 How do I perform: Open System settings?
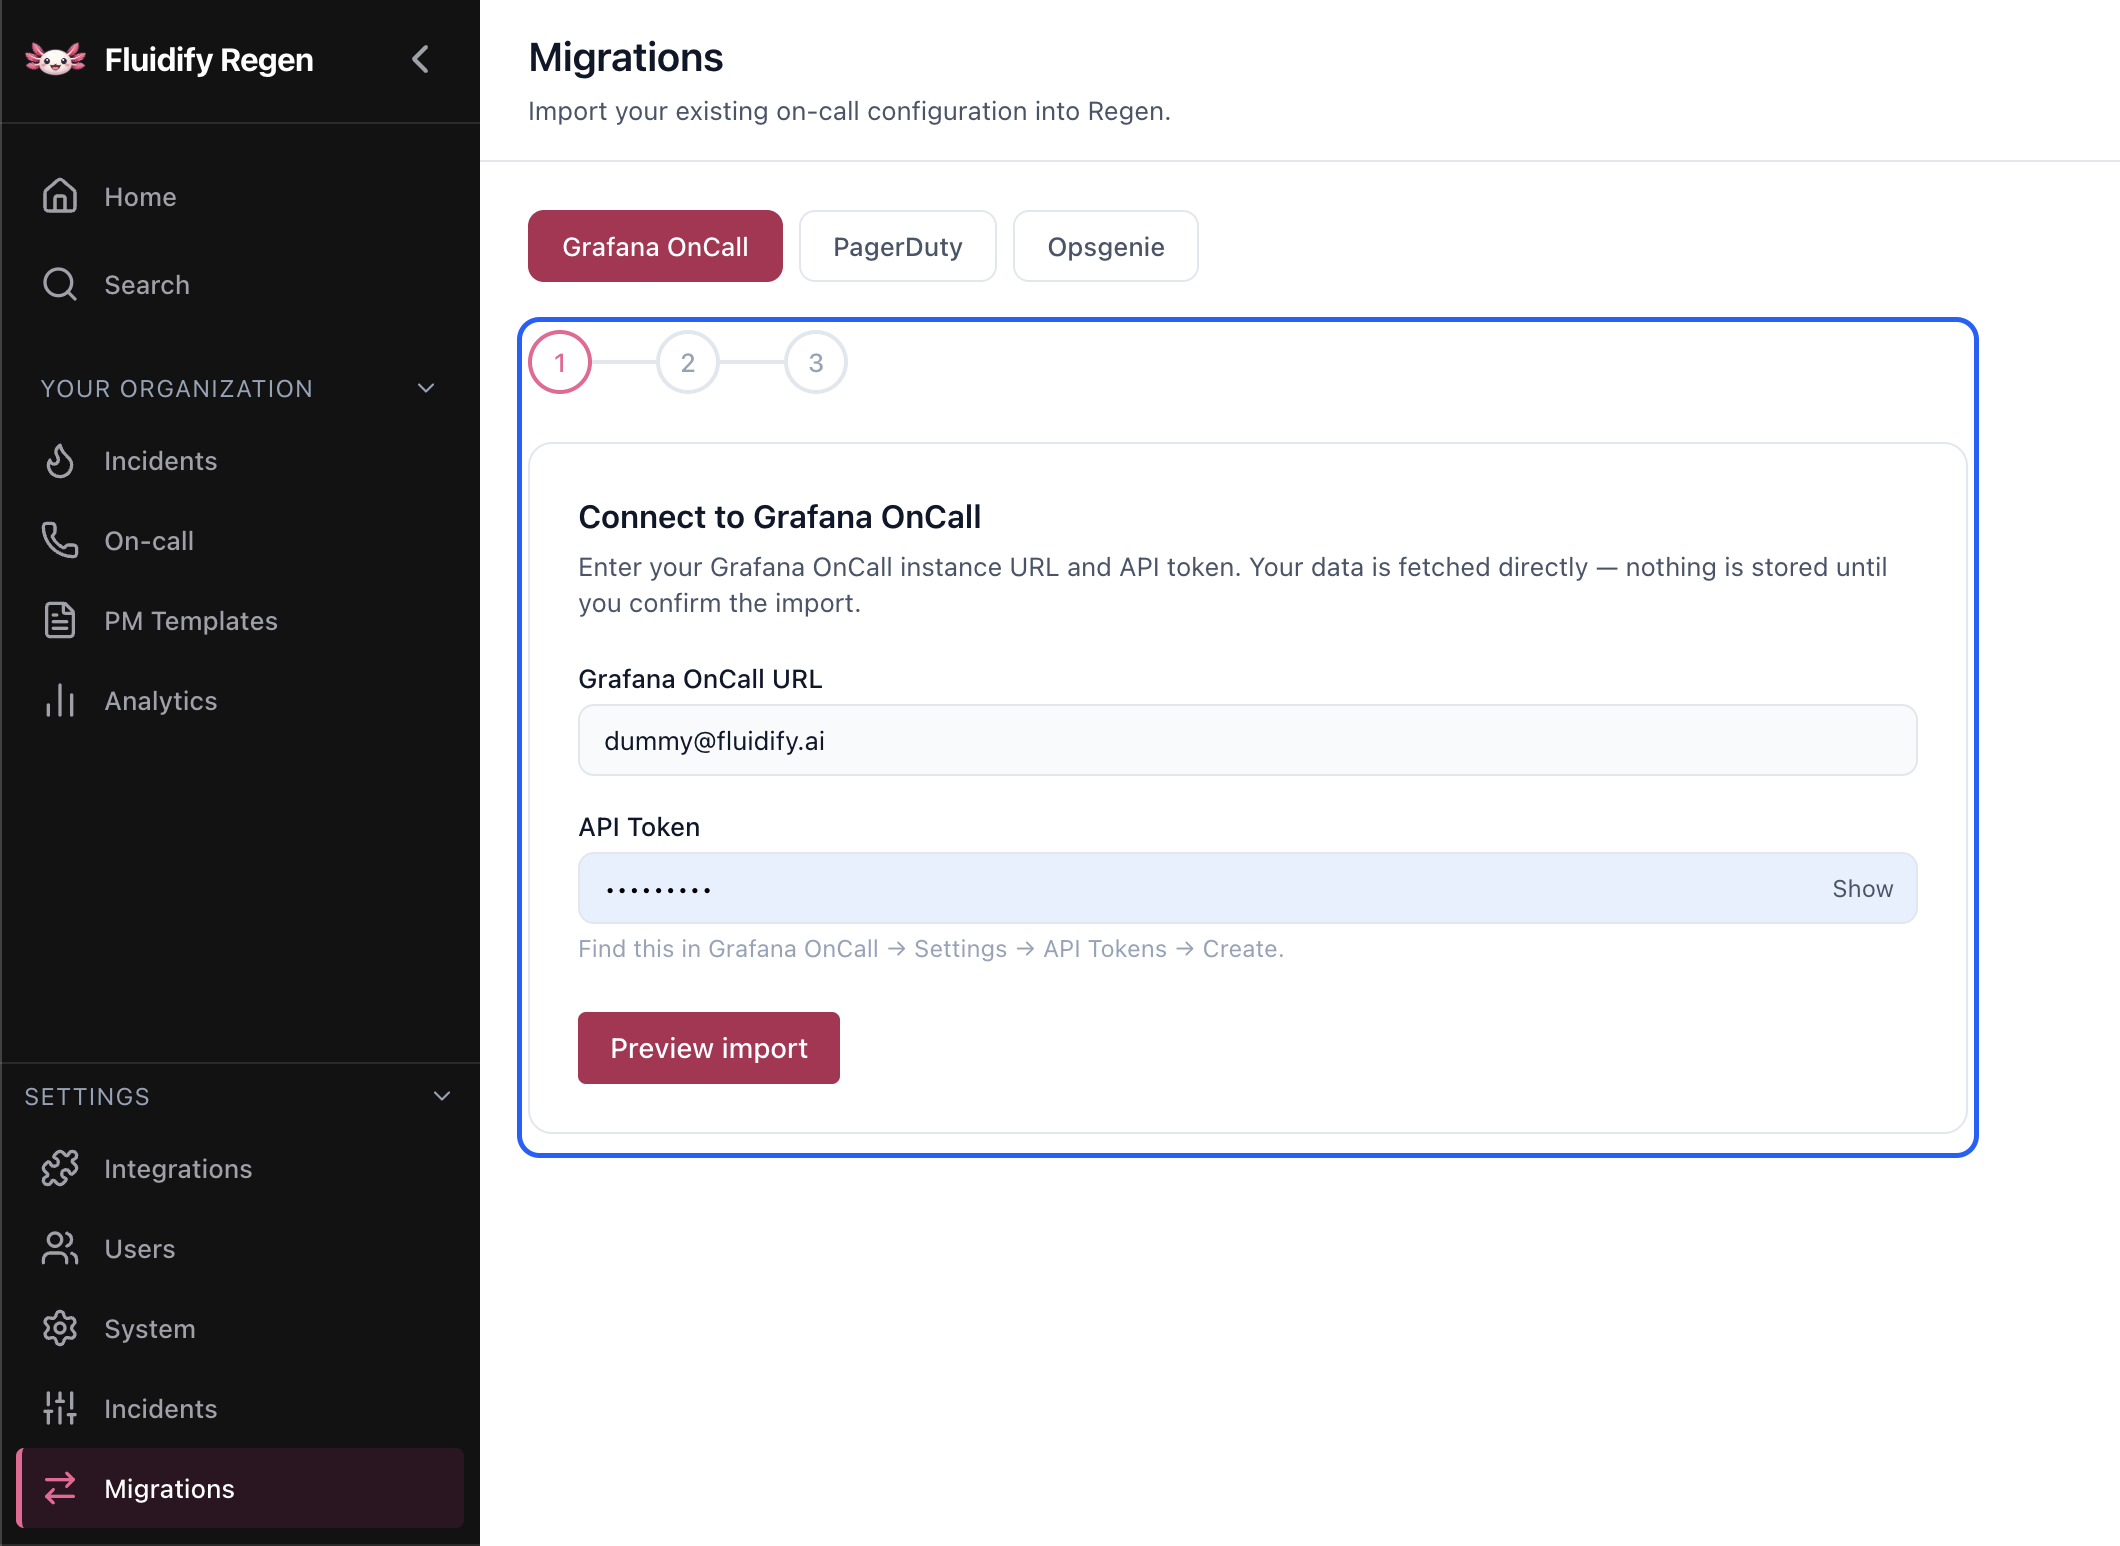240,1328
